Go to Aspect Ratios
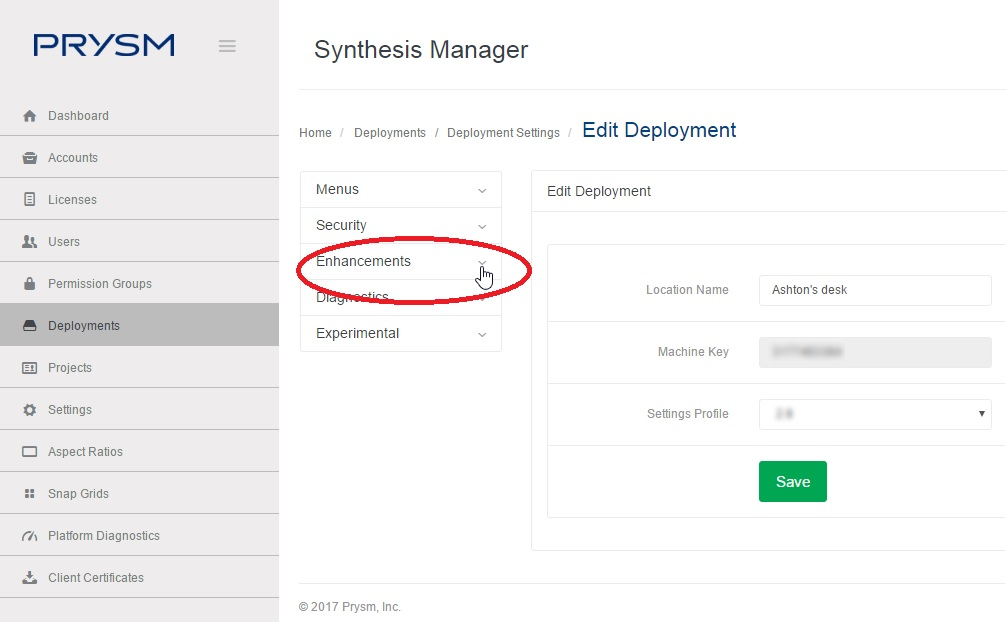The width and height of the screenshot is (1007, 622). [139, 451]
